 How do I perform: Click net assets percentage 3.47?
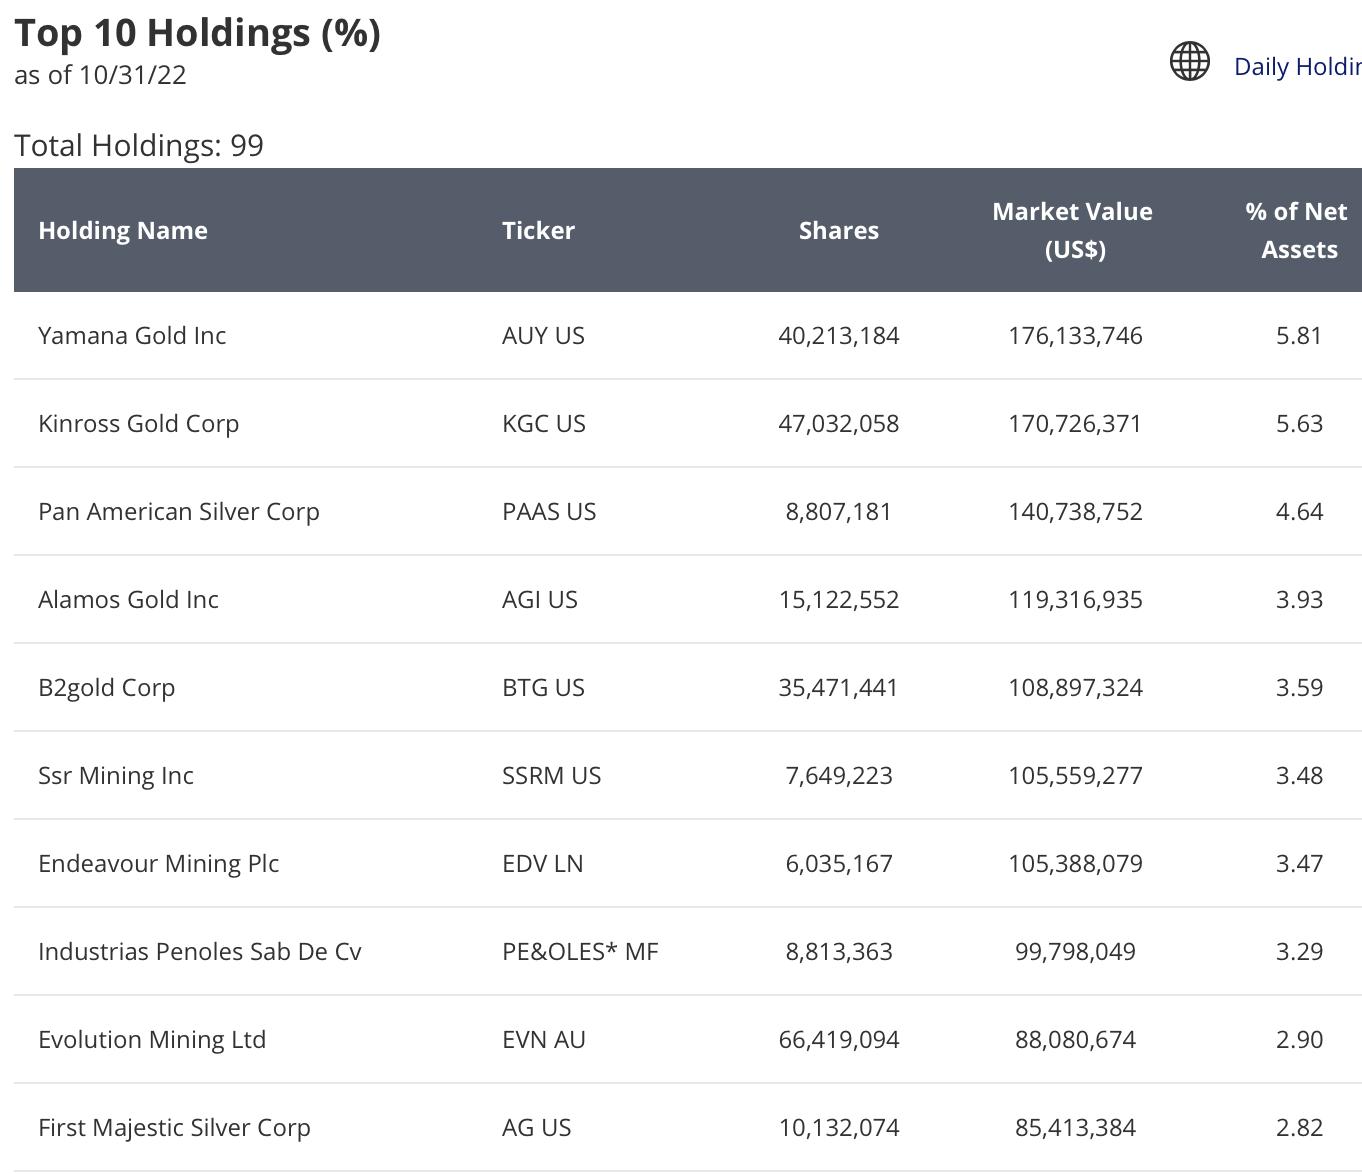click(x=1299, y=863)
